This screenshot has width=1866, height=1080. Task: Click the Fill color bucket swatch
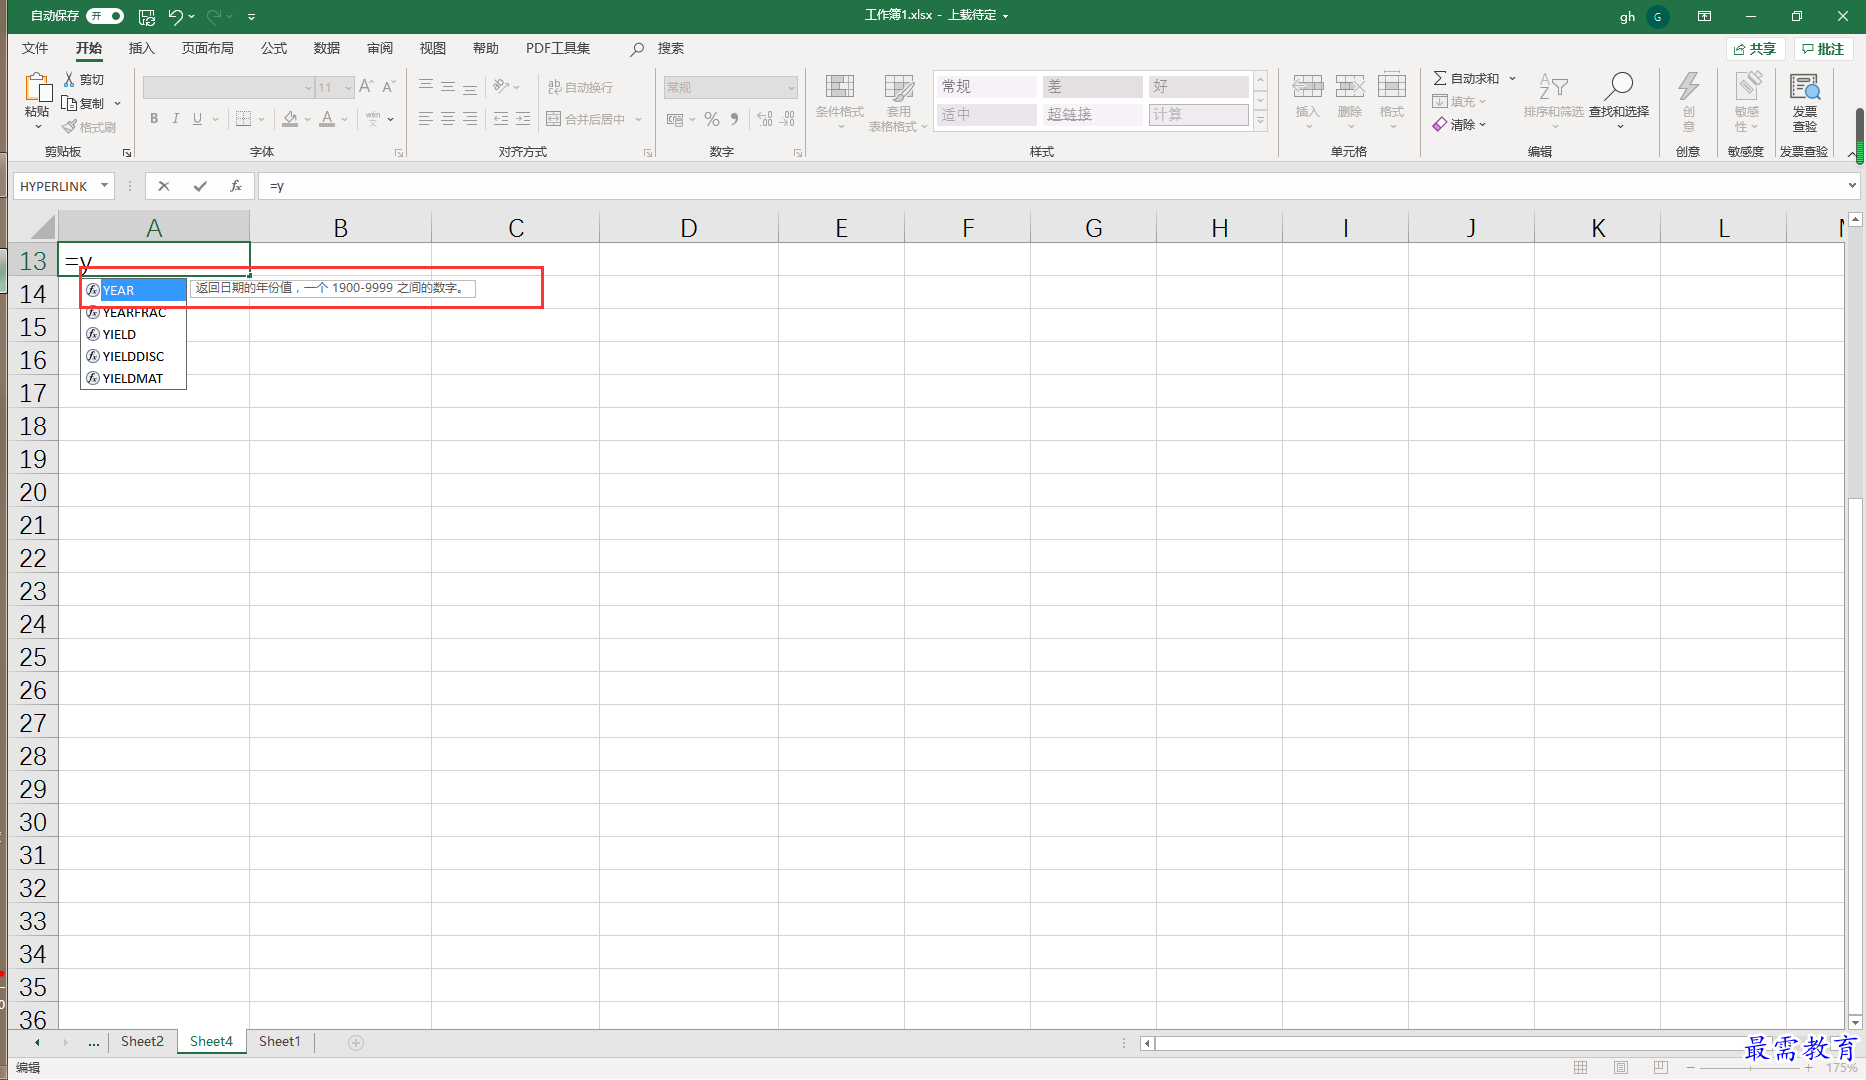click(290, 119)
